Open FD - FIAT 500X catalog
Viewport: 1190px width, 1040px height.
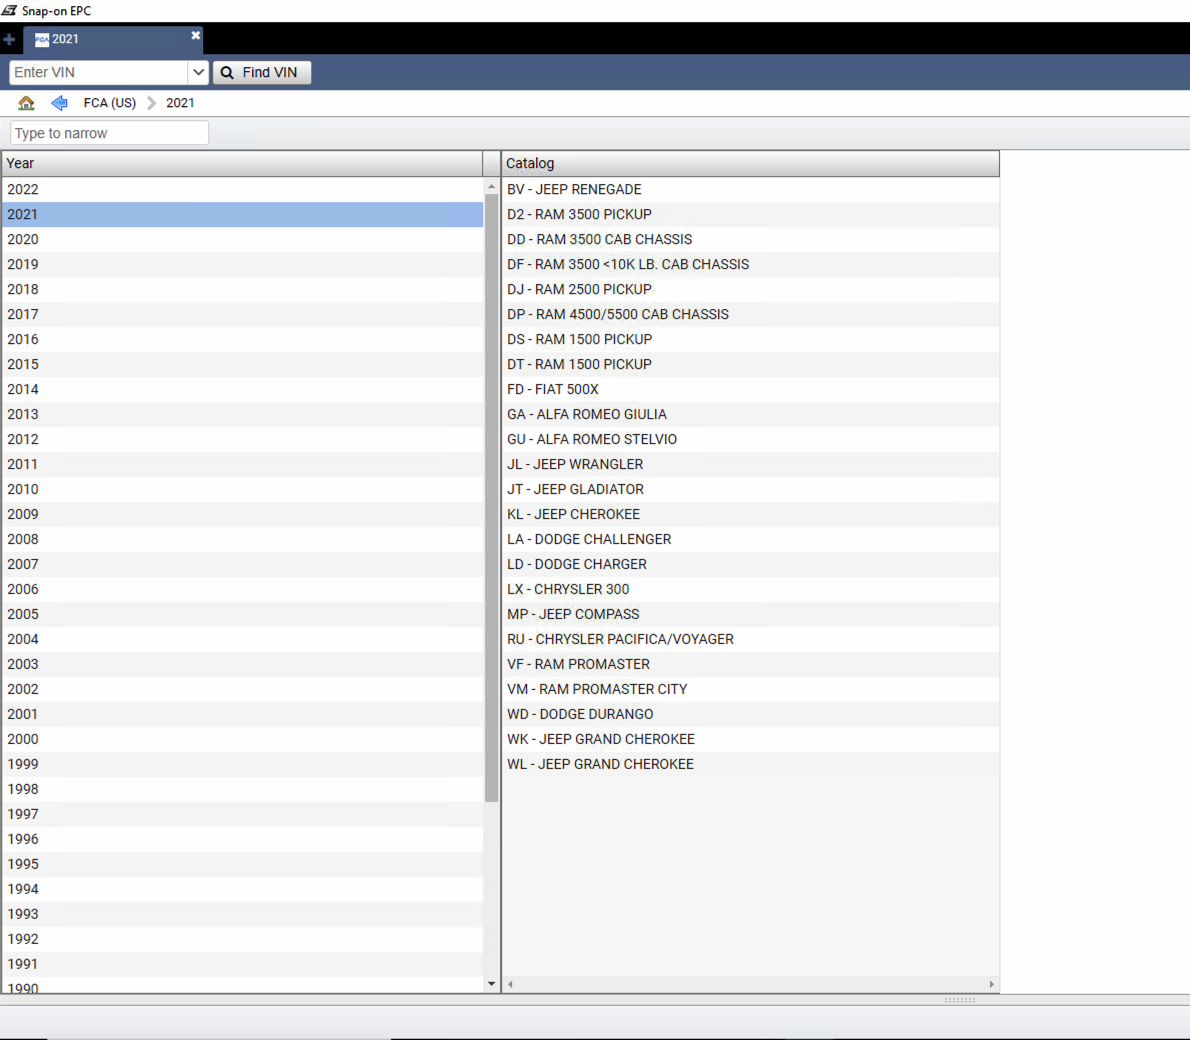coord(751,389)
